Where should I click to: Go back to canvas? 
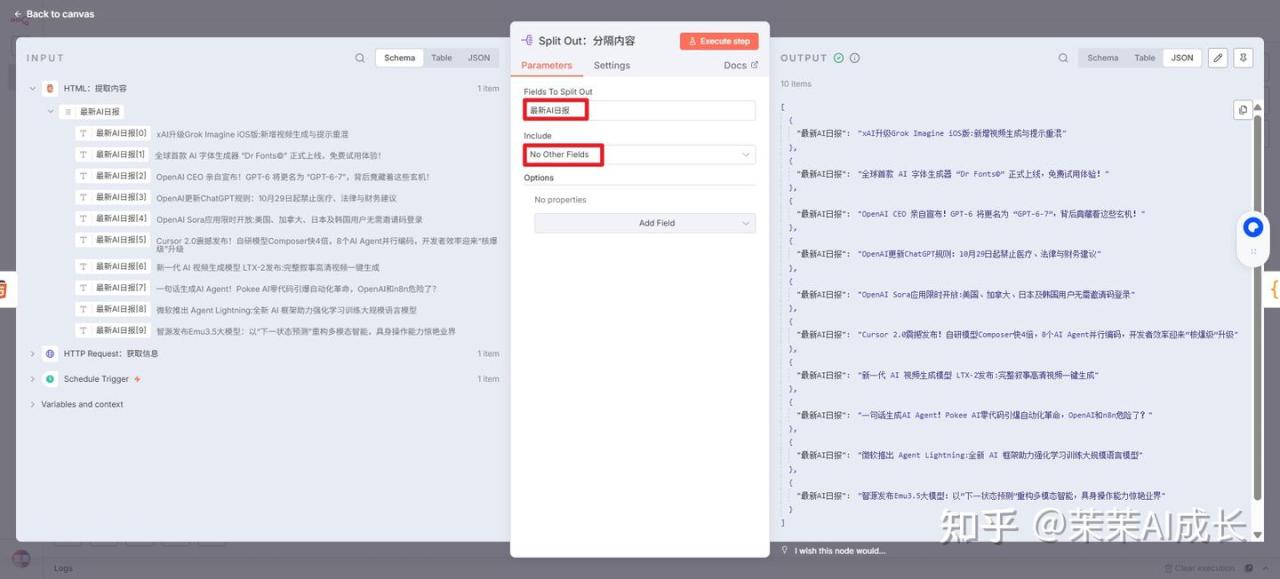pyautogui.click(x=54, y=14)
